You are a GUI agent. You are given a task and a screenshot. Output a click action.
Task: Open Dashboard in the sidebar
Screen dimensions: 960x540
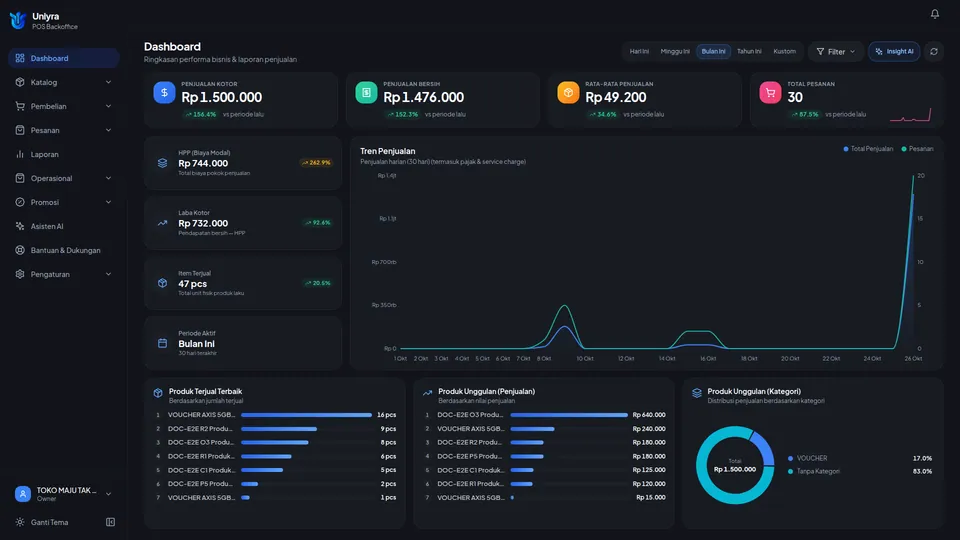click(x=64, y=58)
